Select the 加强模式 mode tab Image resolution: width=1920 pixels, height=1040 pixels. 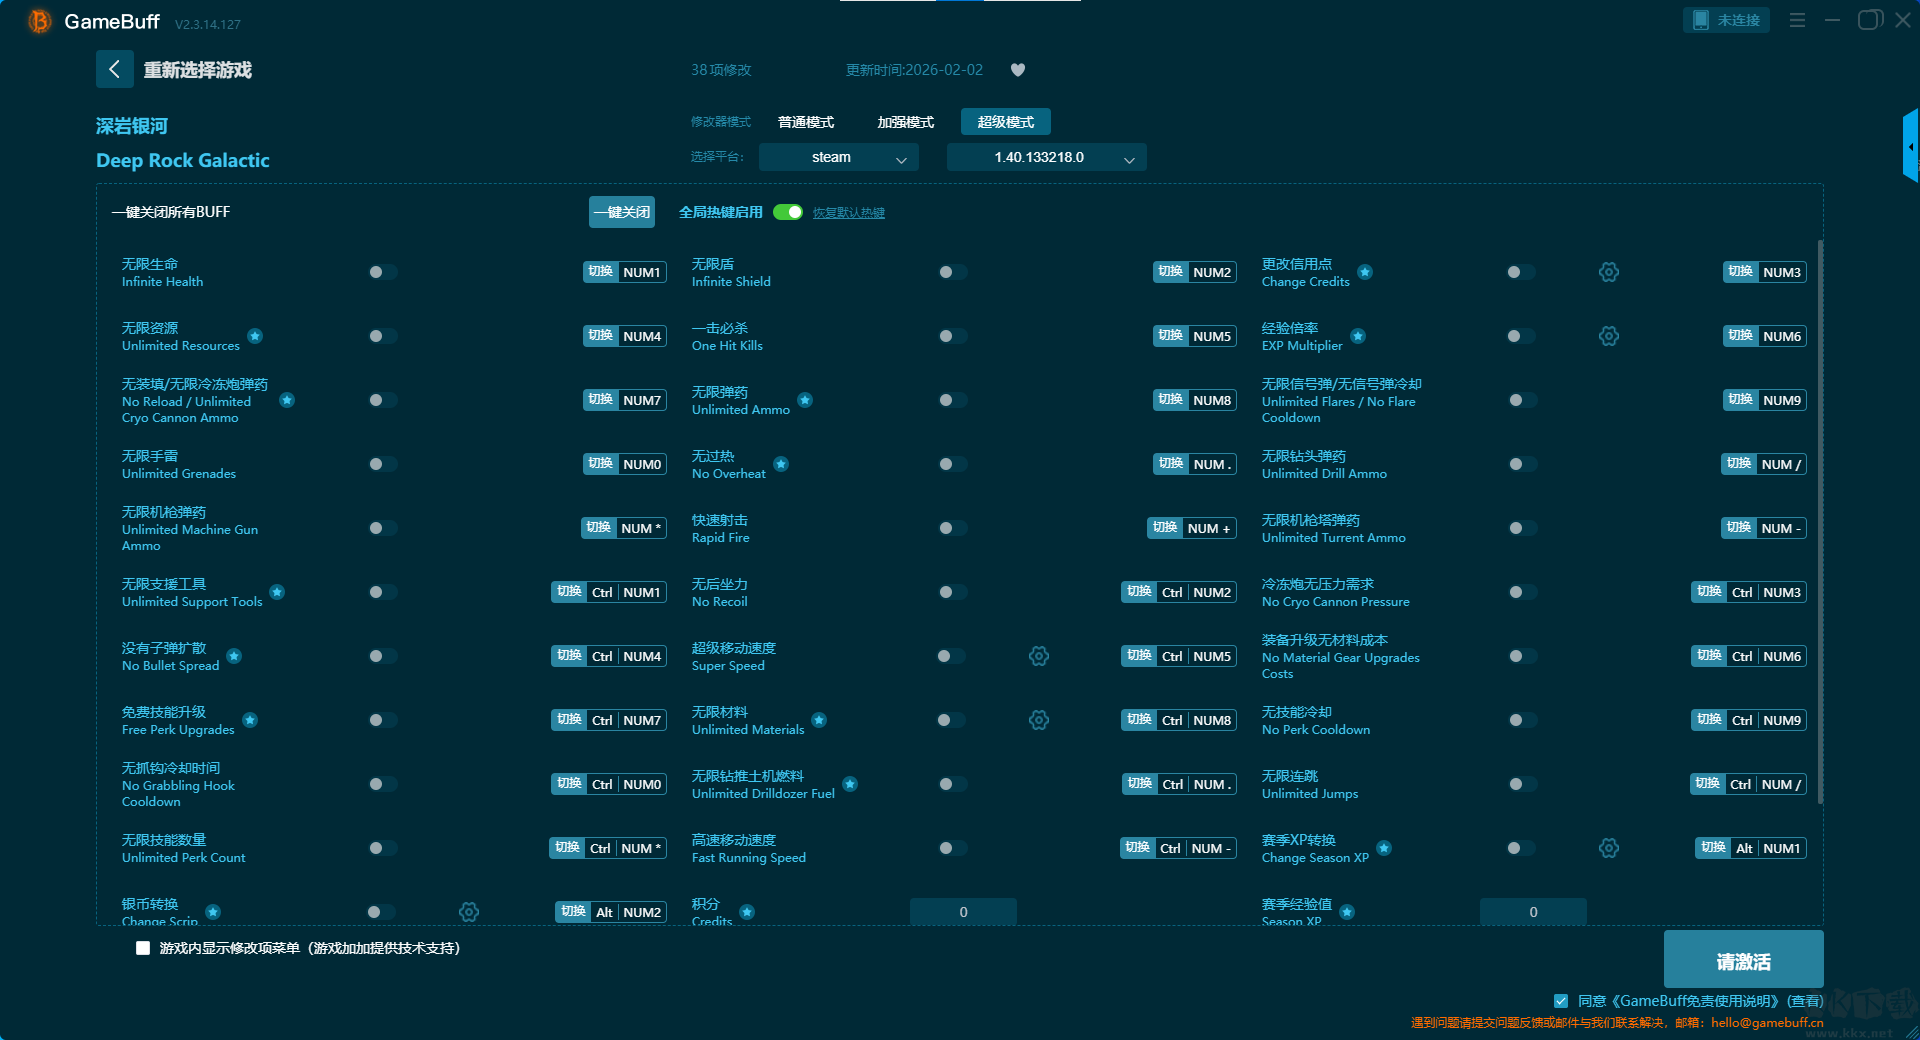point(905,122)
